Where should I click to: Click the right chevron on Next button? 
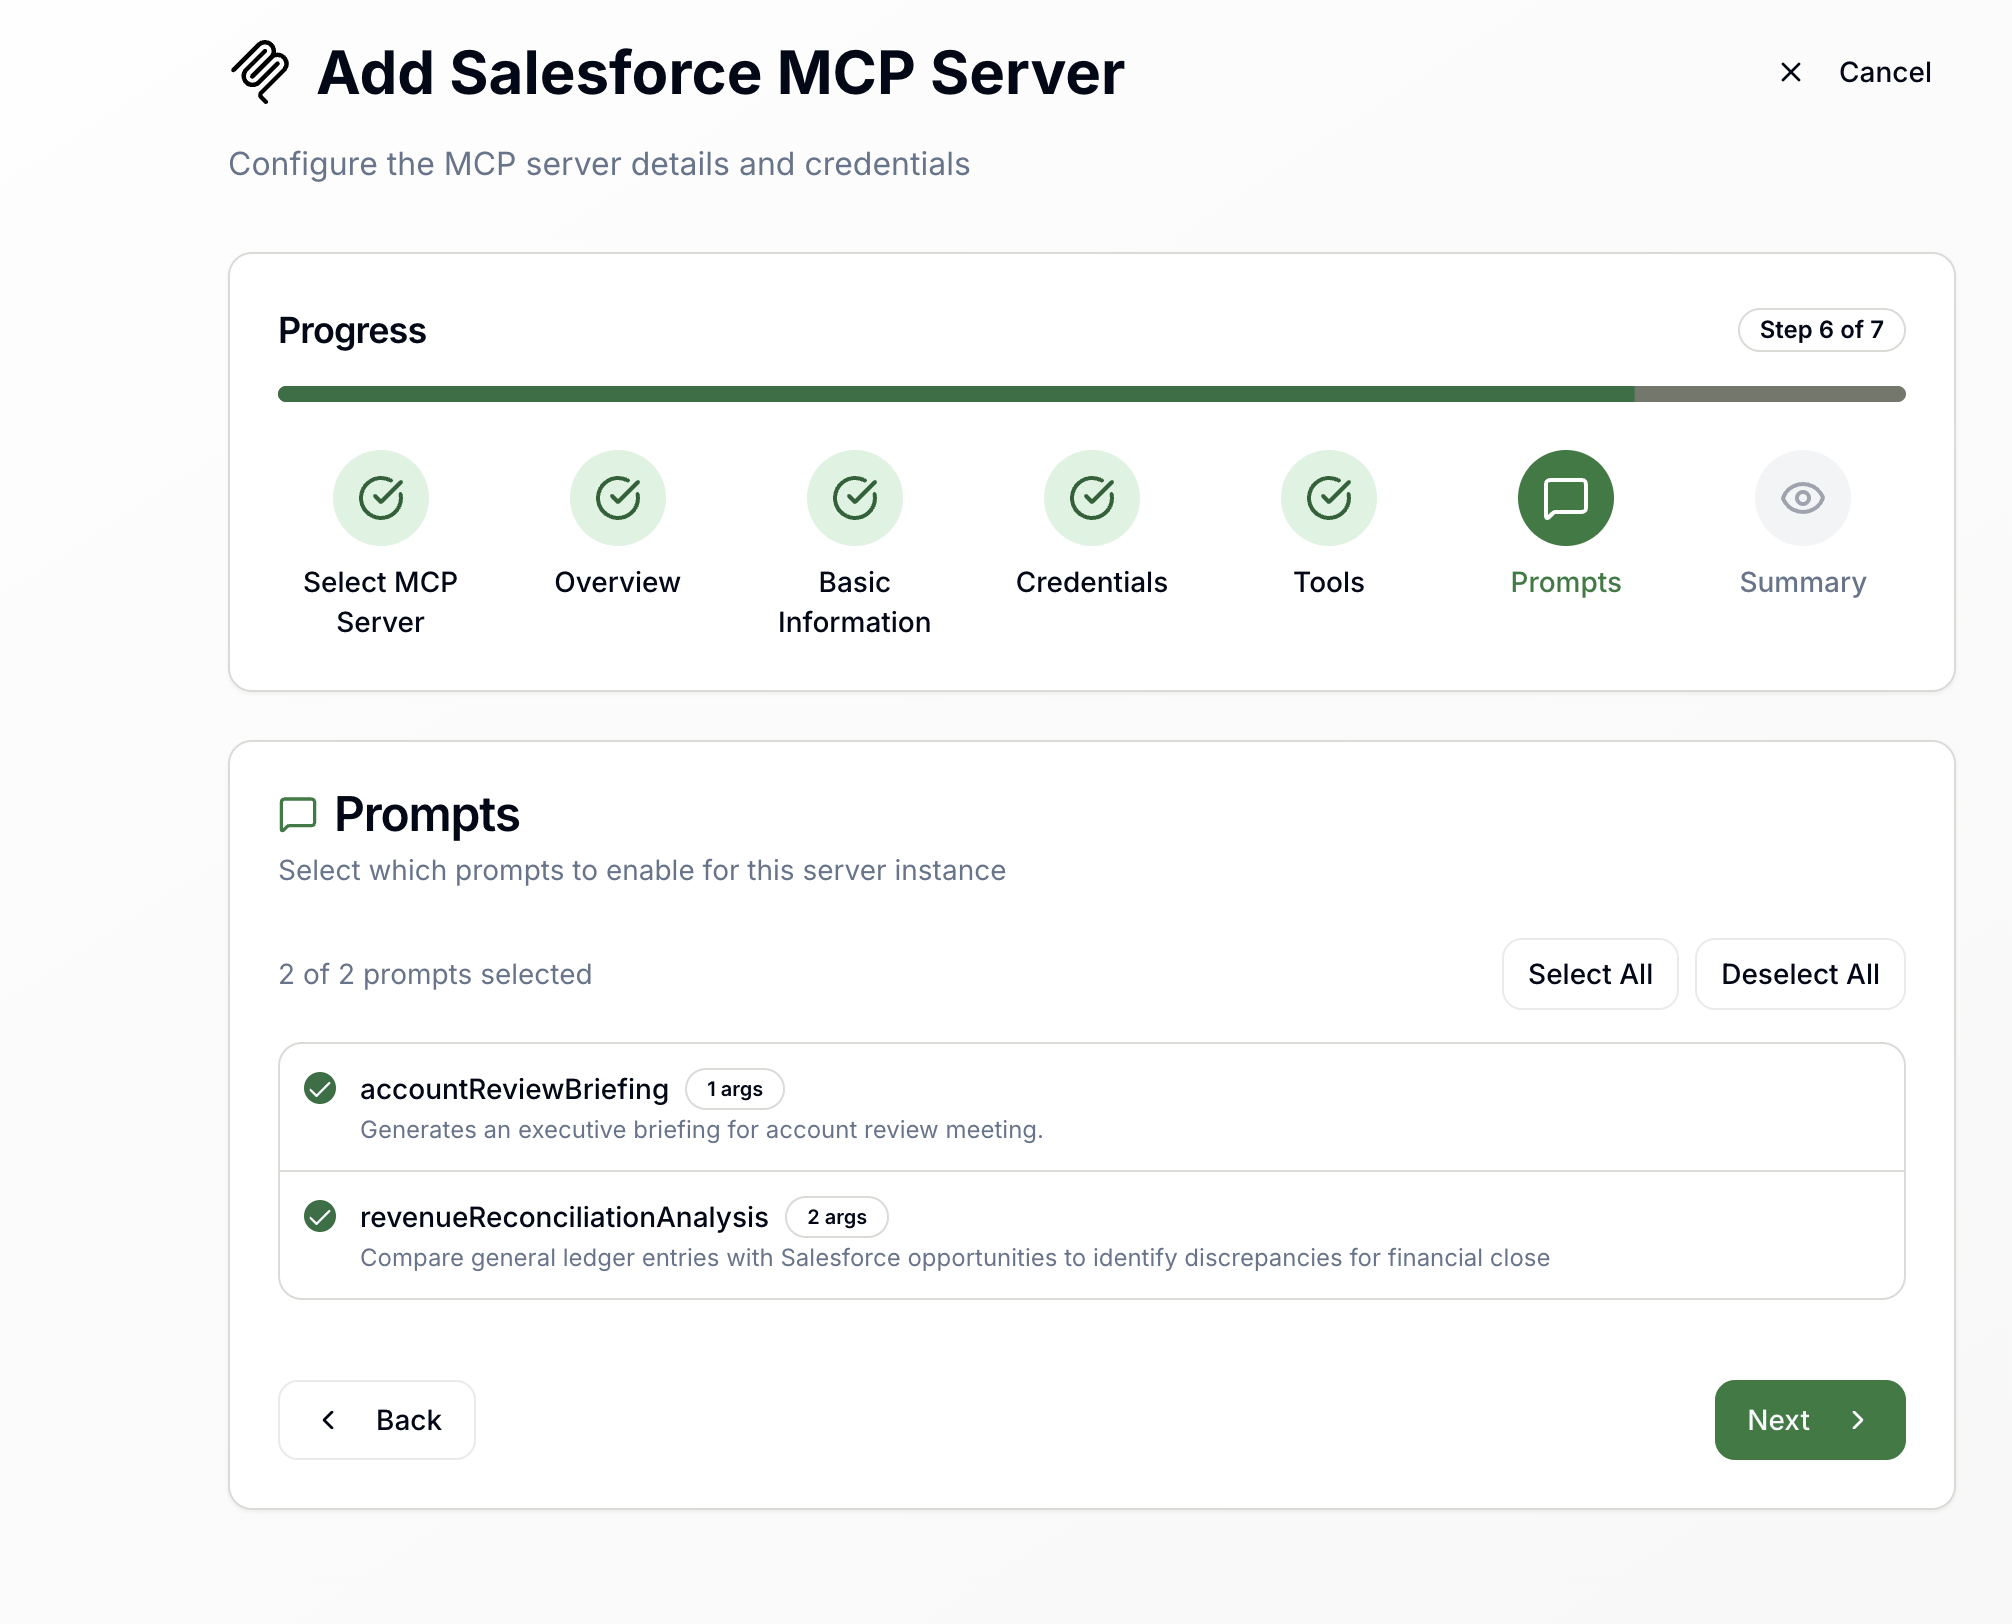(x=1858, y=1420)
